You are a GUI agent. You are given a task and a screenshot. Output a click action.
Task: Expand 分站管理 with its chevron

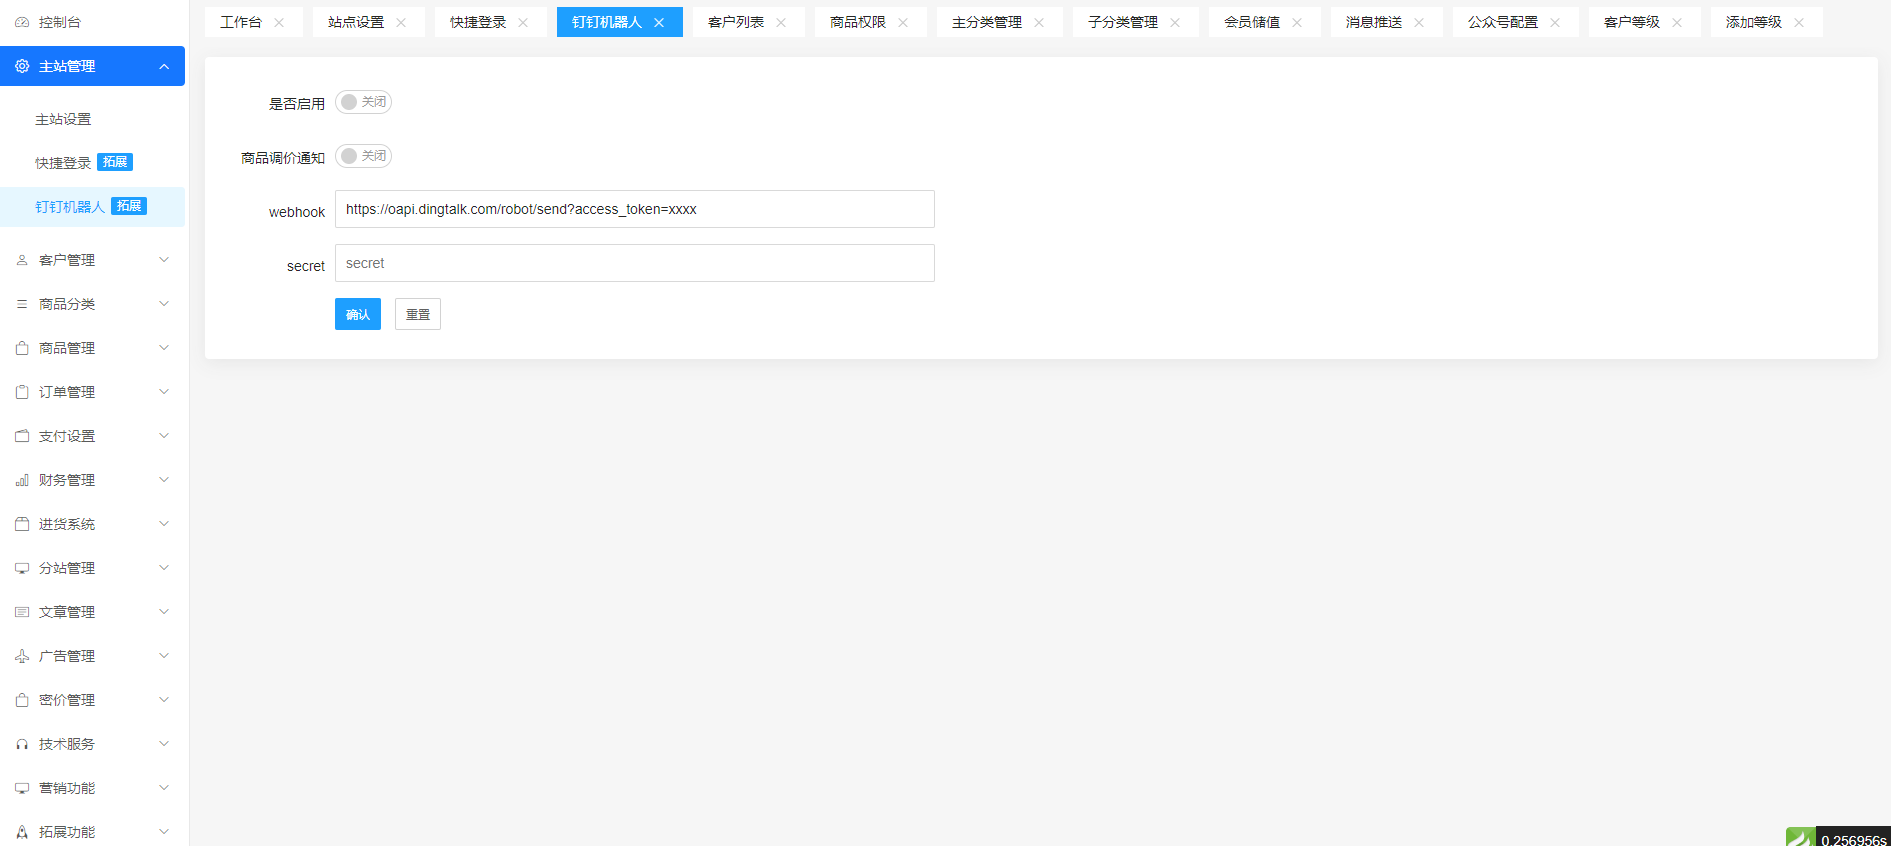(164, 568)
